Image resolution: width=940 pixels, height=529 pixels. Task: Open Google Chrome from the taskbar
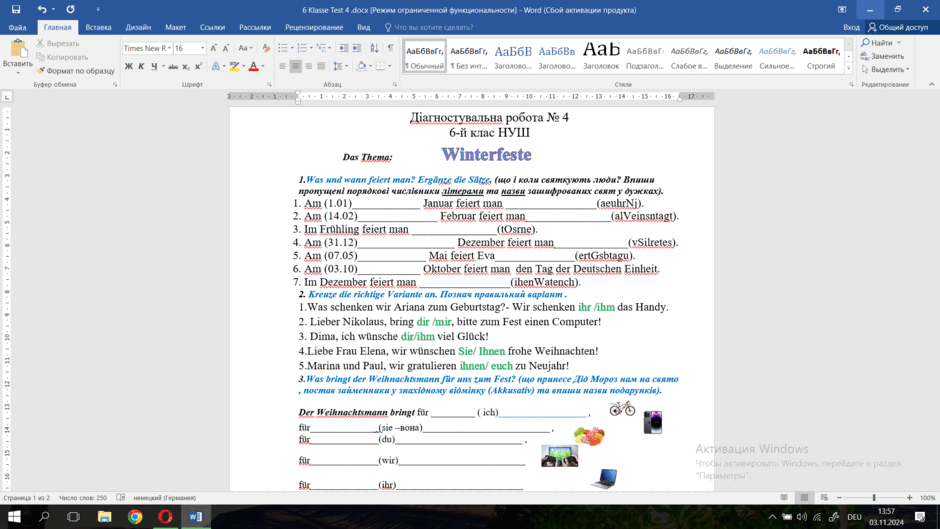[x=135, y=516]
